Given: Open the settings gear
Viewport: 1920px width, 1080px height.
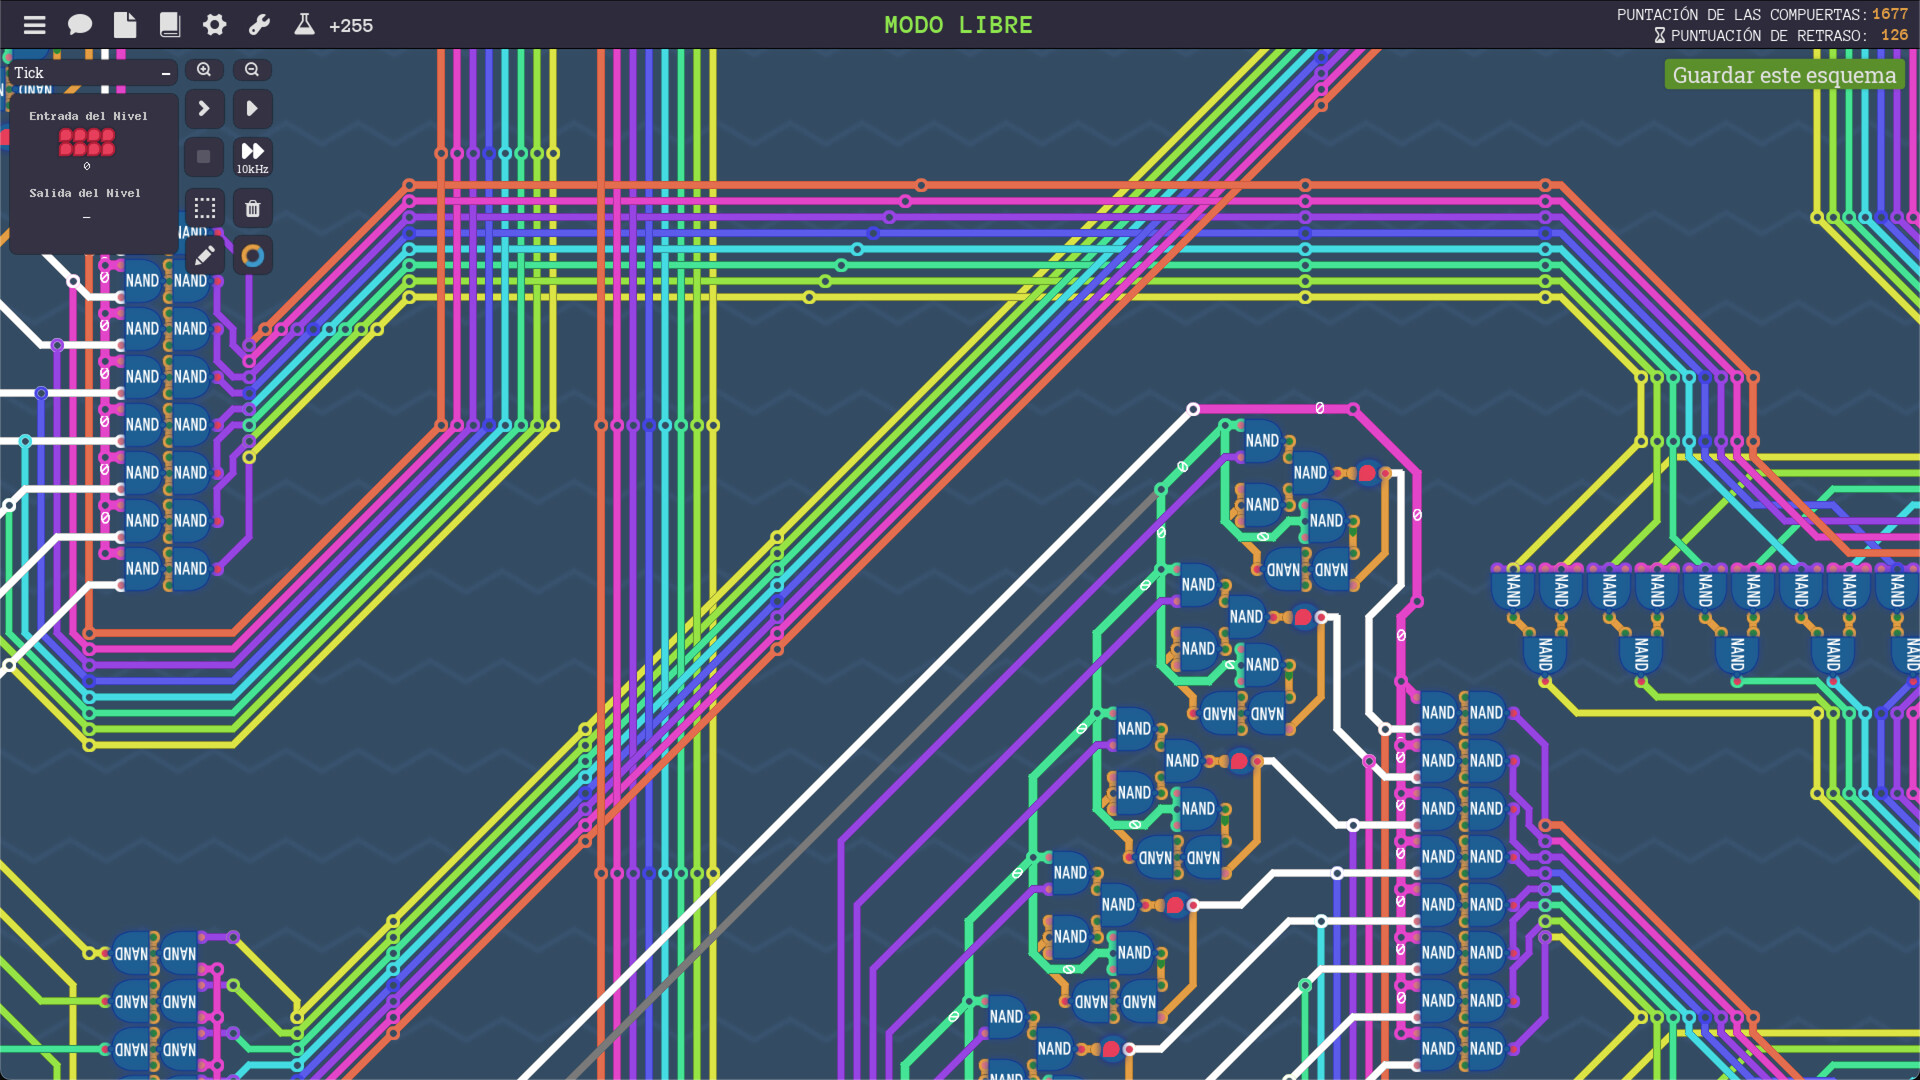Looking at the screenshot, I should click(214, 25).
